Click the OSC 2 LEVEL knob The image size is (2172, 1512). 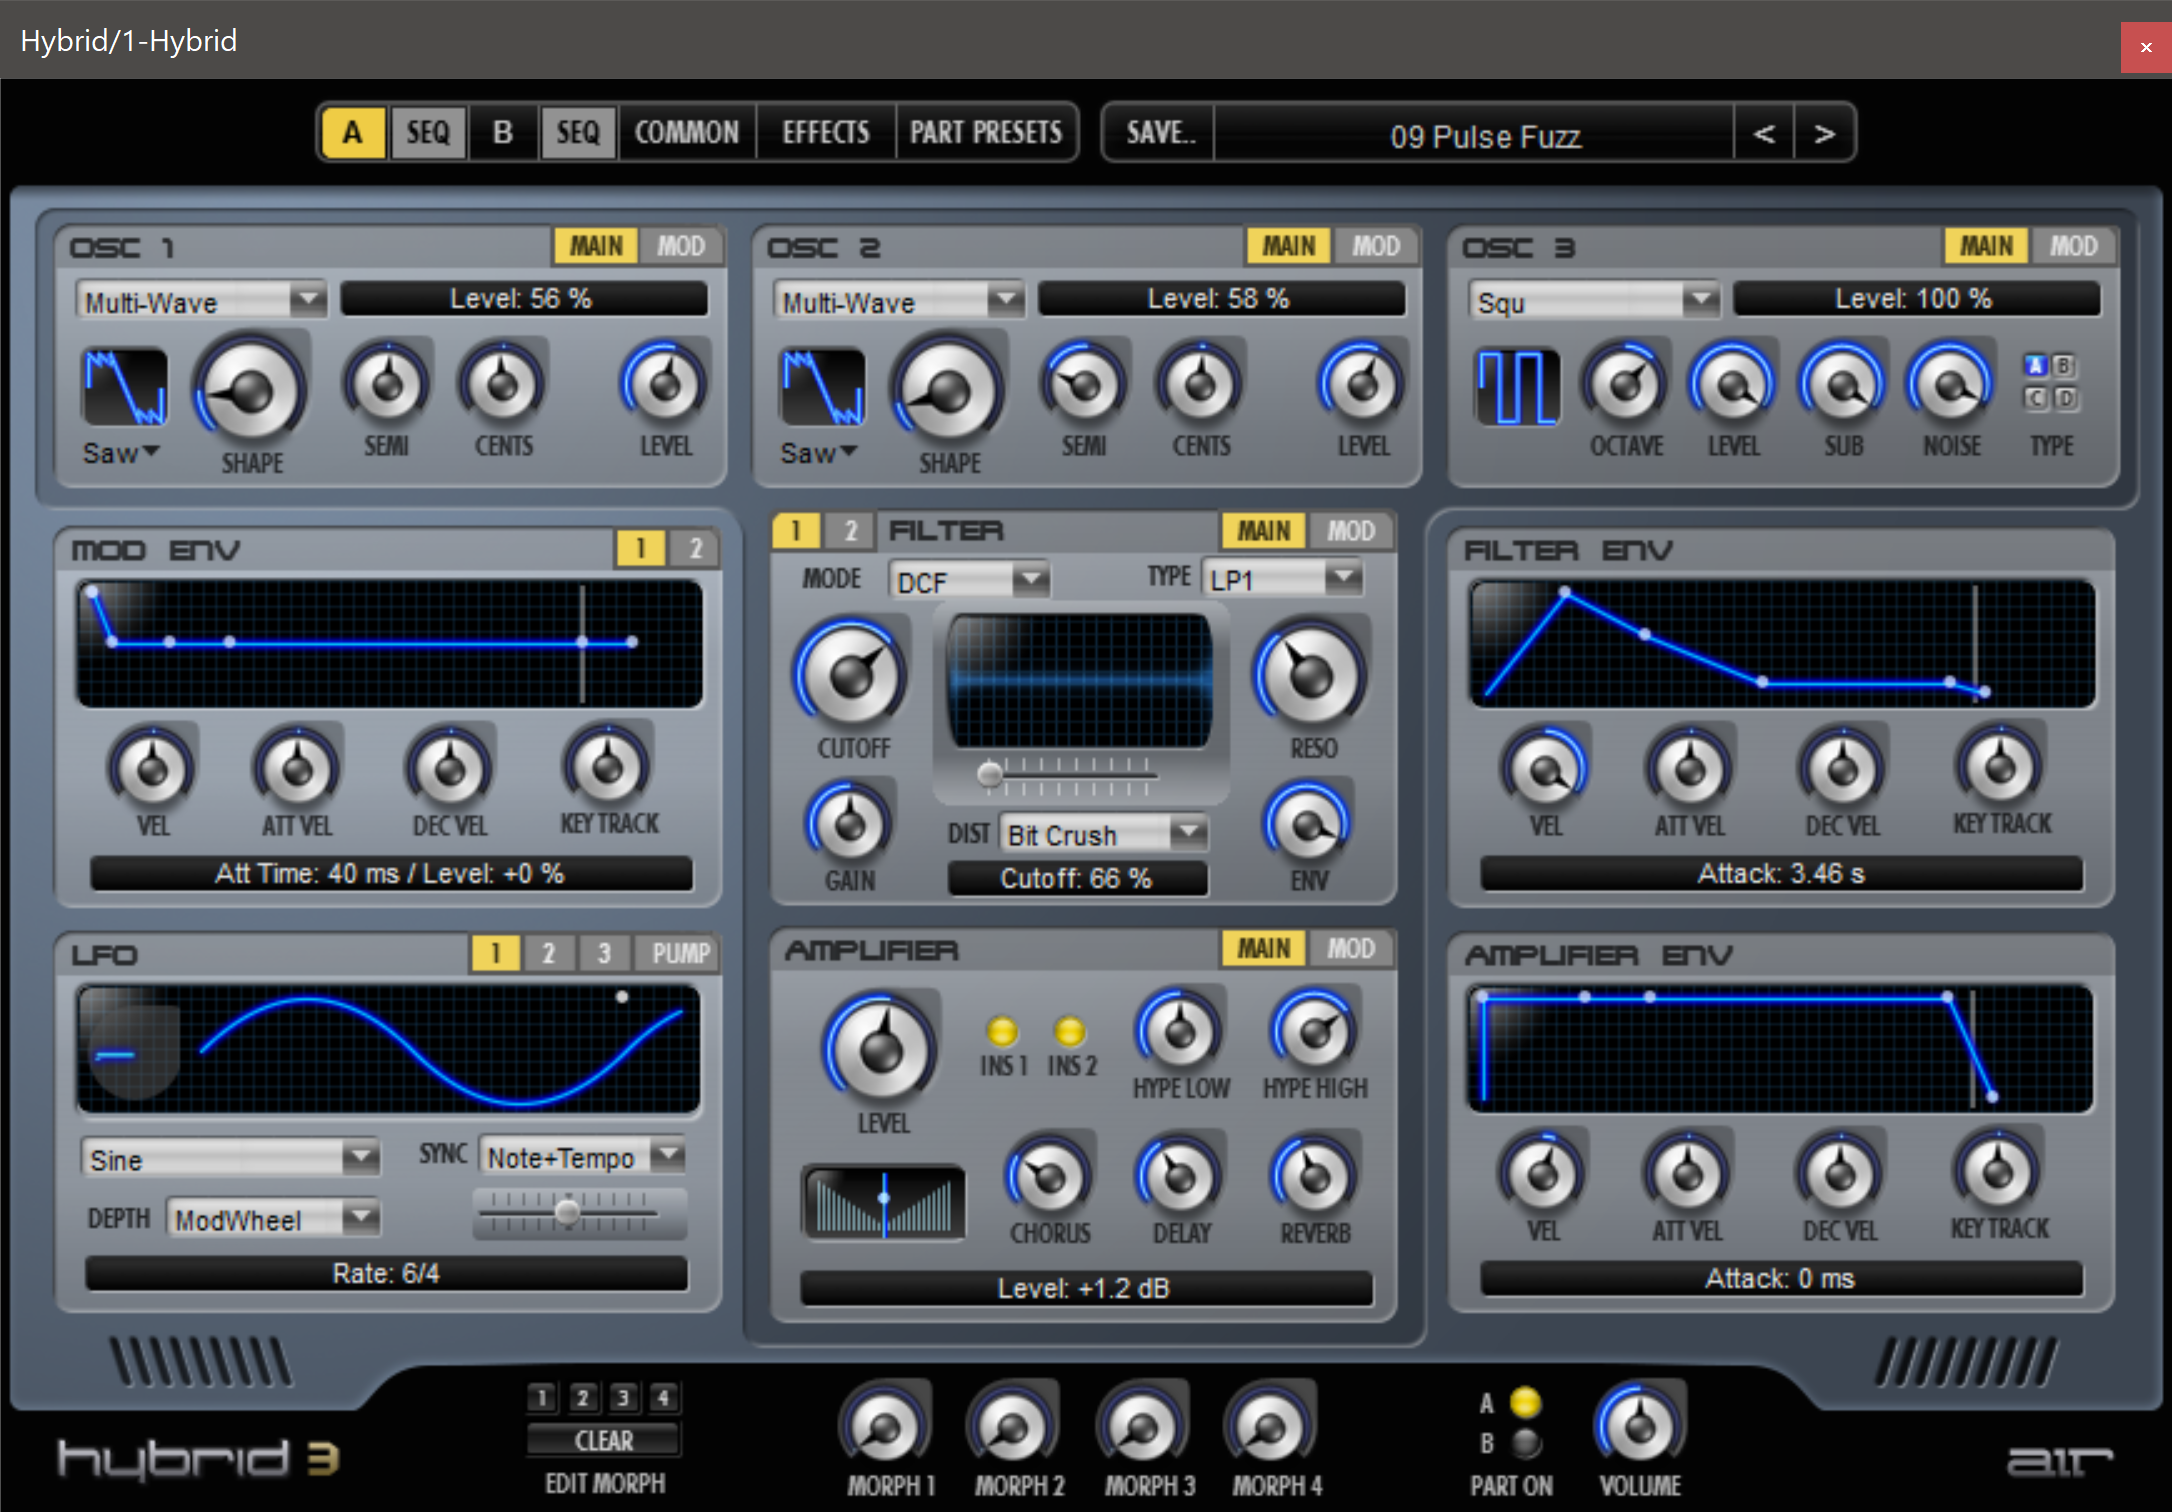(1362, 383)
